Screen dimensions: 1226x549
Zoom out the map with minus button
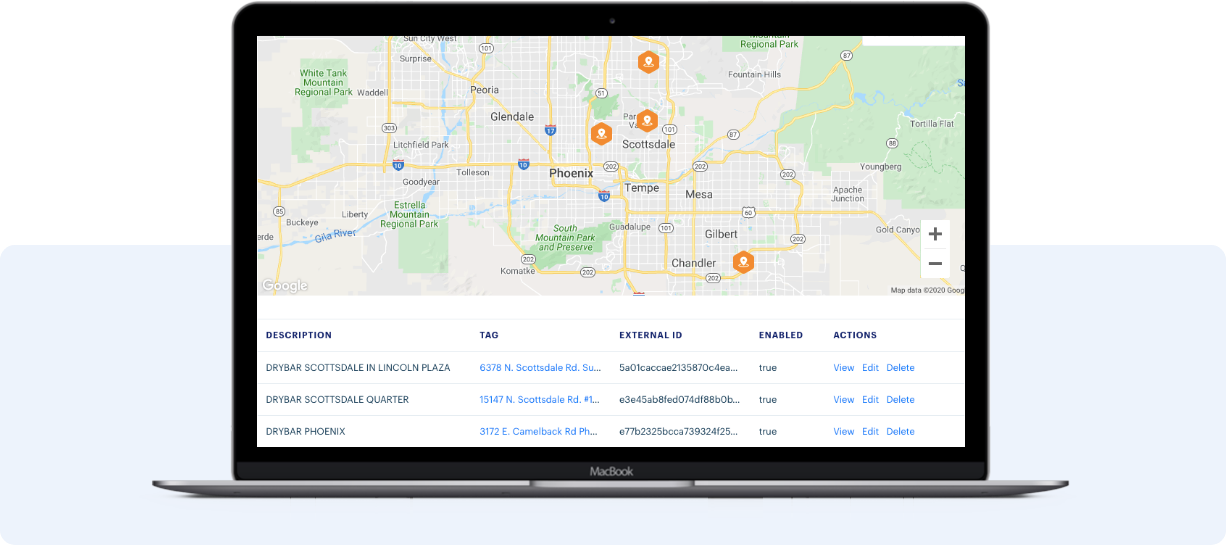(935, 264)
